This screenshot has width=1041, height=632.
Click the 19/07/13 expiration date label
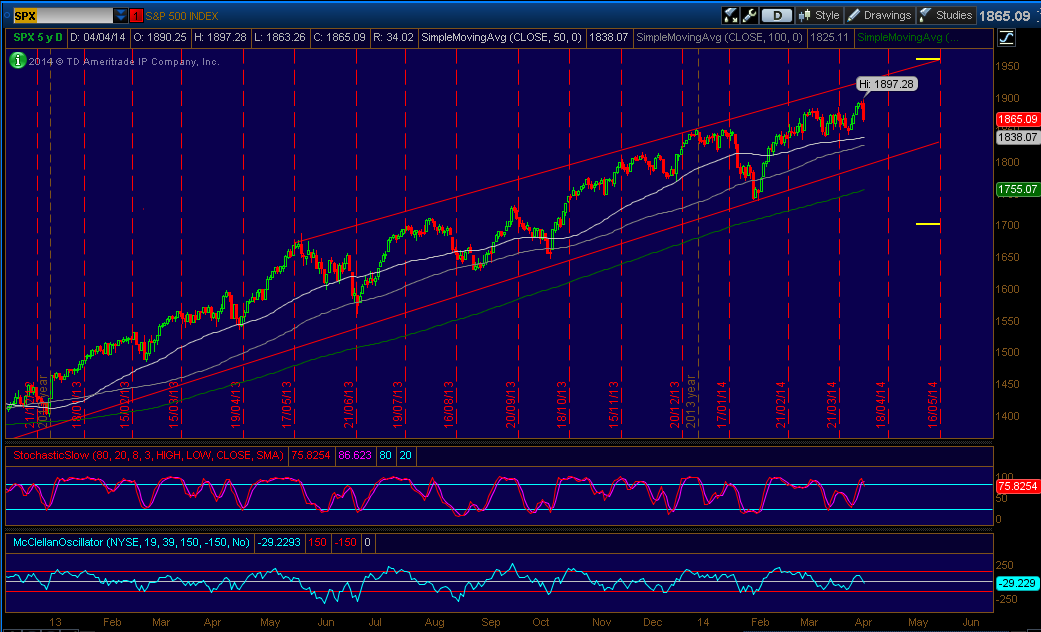tap(397, 404)
